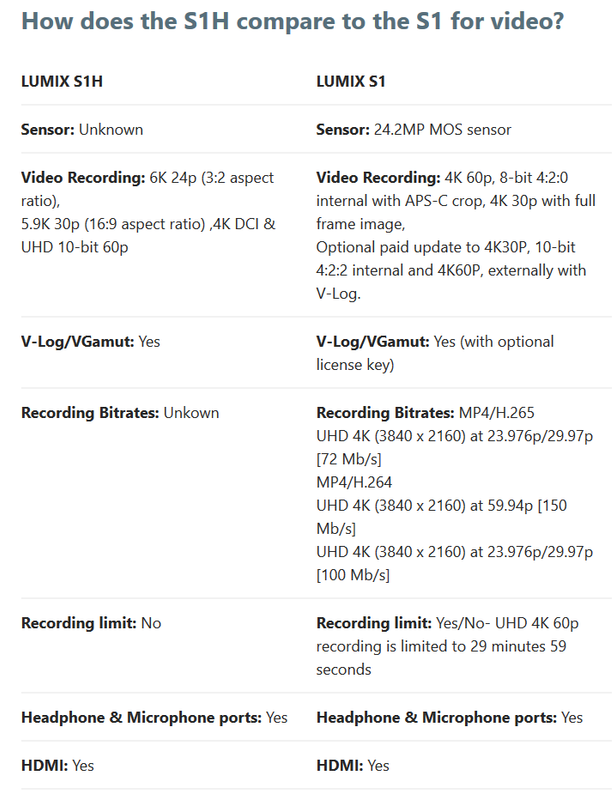Click the S1H Sensor: Unknown cell
This screenshot has width=616, height=800.
82,130
